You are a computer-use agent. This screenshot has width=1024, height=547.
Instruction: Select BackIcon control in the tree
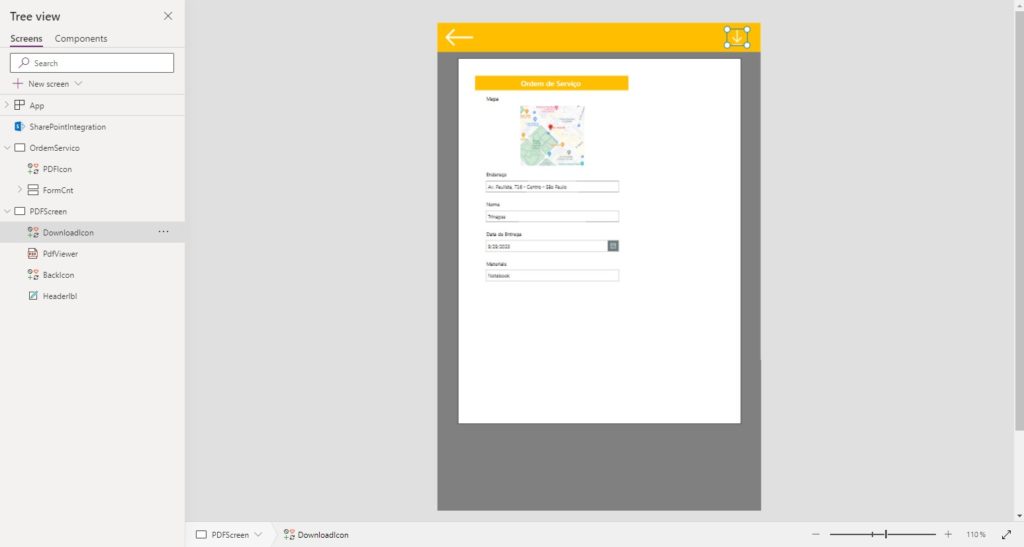click(x=58, y=275)
